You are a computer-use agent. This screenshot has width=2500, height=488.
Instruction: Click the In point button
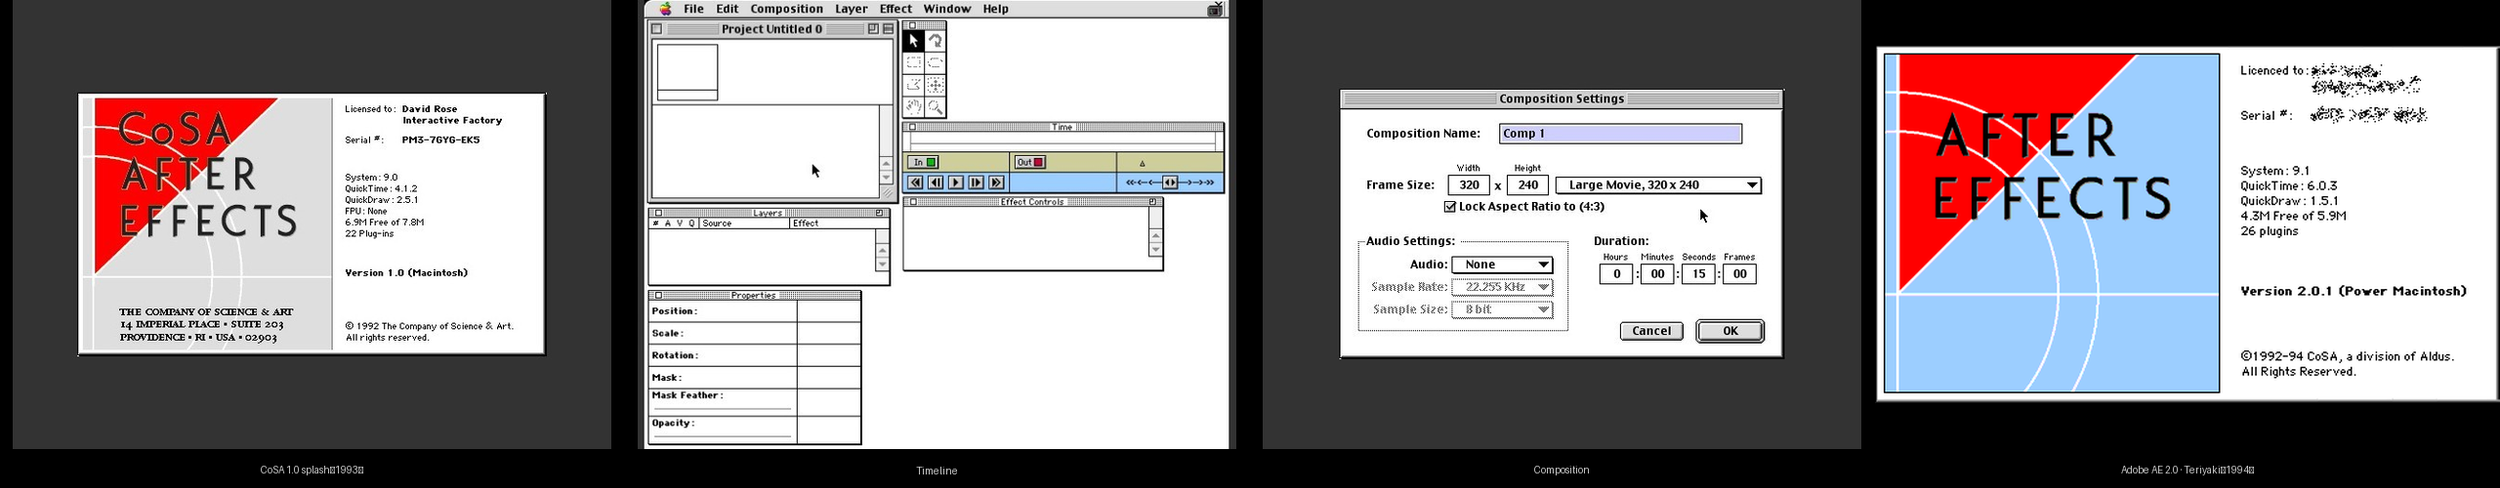click(x=923, y=162)
